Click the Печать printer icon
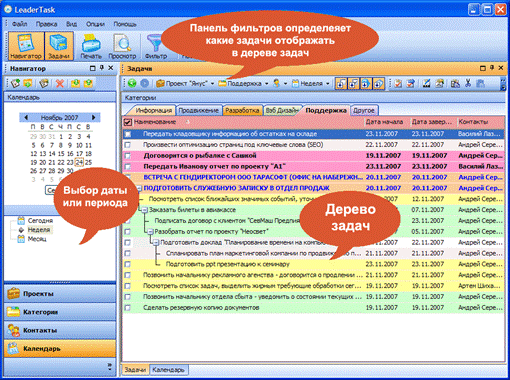Viewport: 510px width, 380px height. pos(91,43)
